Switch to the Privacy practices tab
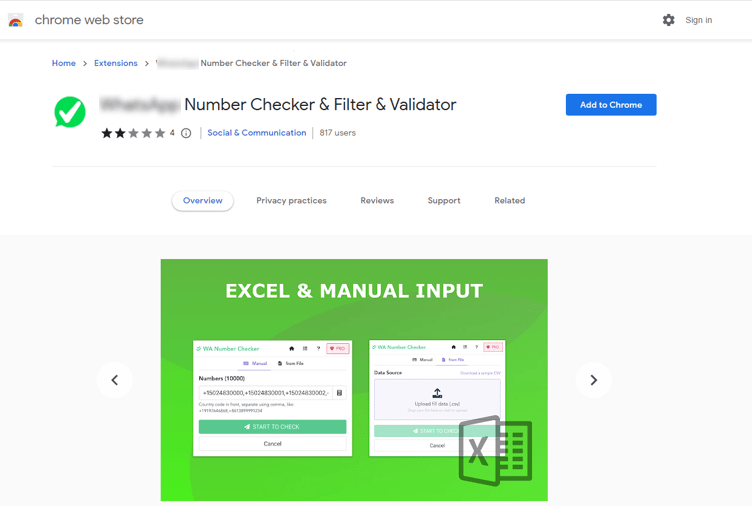Image resolution: width=752 pixels, height=511 pixels. click(x=291, y=201)
